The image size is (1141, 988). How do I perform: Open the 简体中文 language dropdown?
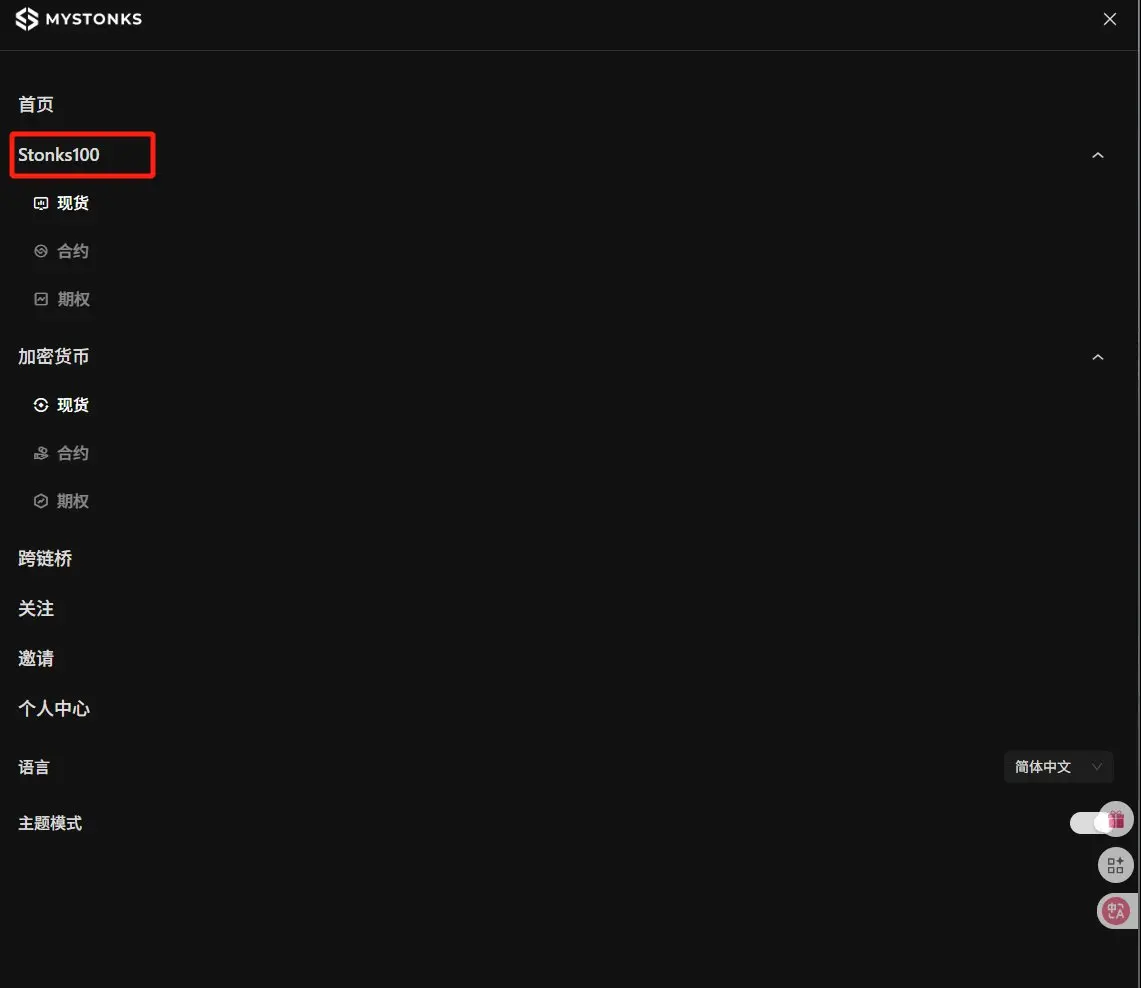1058,767
